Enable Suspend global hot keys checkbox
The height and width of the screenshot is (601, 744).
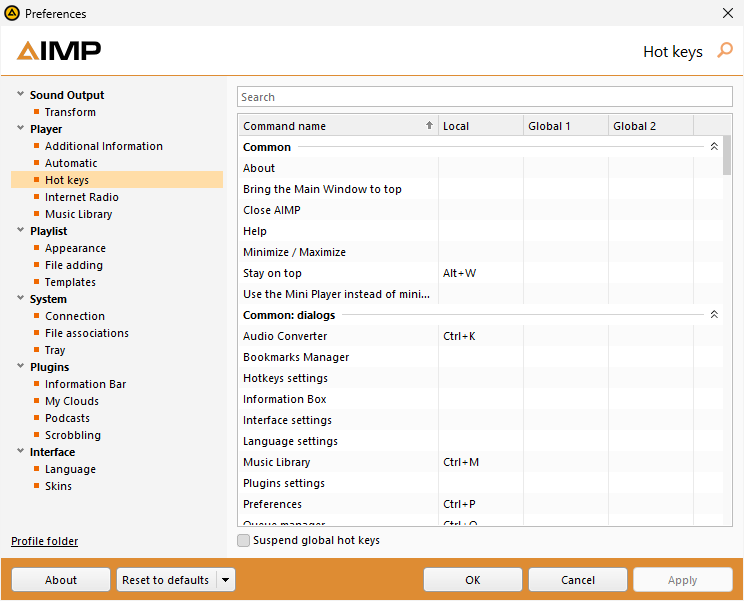click(243, 540)
